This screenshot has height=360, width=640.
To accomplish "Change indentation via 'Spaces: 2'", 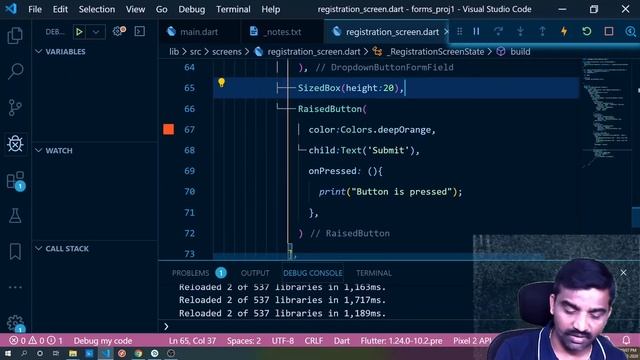I will [244, 340].
